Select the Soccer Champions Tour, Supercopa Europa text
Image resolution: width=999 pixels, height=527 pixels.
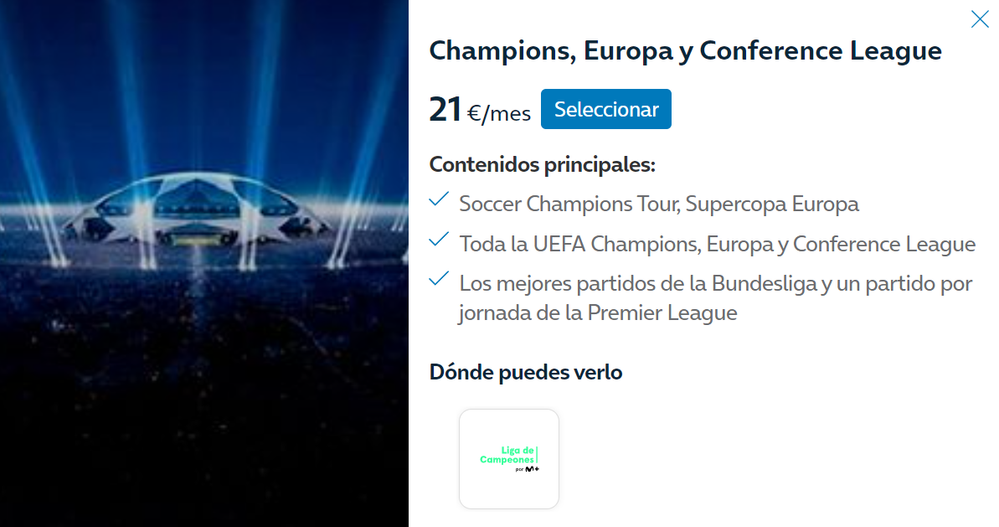658,204
